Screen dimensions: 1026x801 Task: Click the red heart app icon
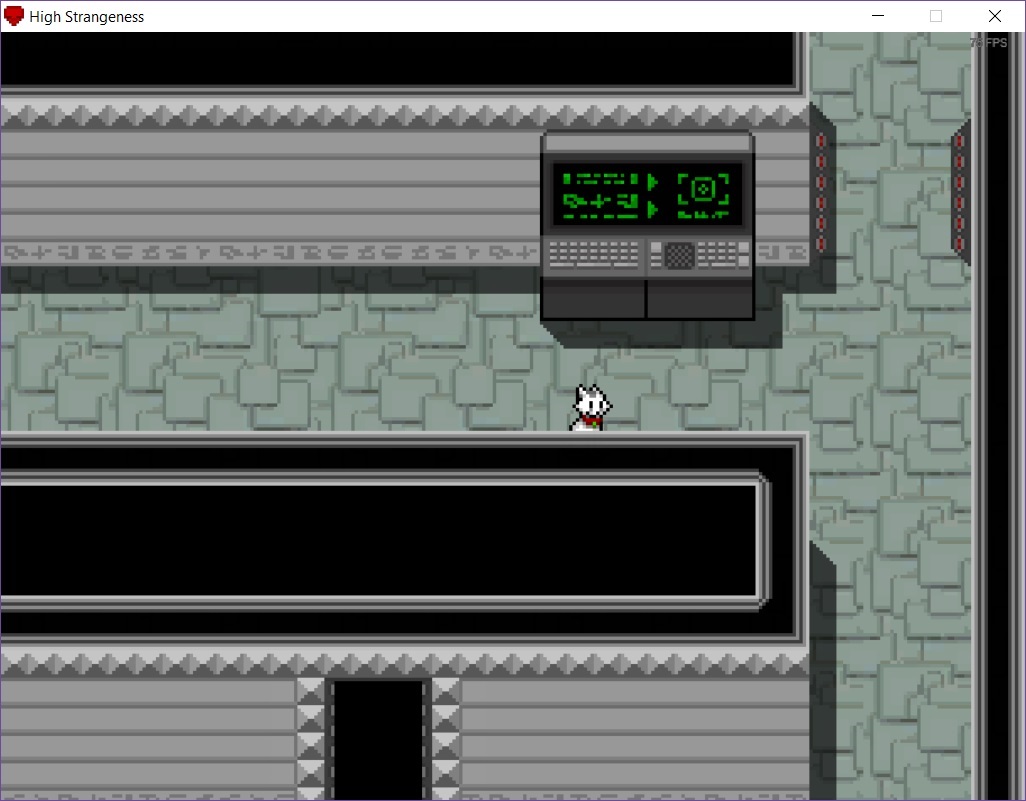pos(14,16)
